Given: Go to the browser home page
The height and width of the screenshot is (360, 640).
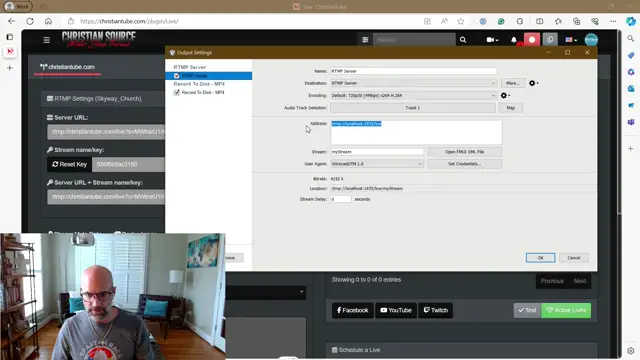Looking at the screenshot, I should click(x=48, y=21).
